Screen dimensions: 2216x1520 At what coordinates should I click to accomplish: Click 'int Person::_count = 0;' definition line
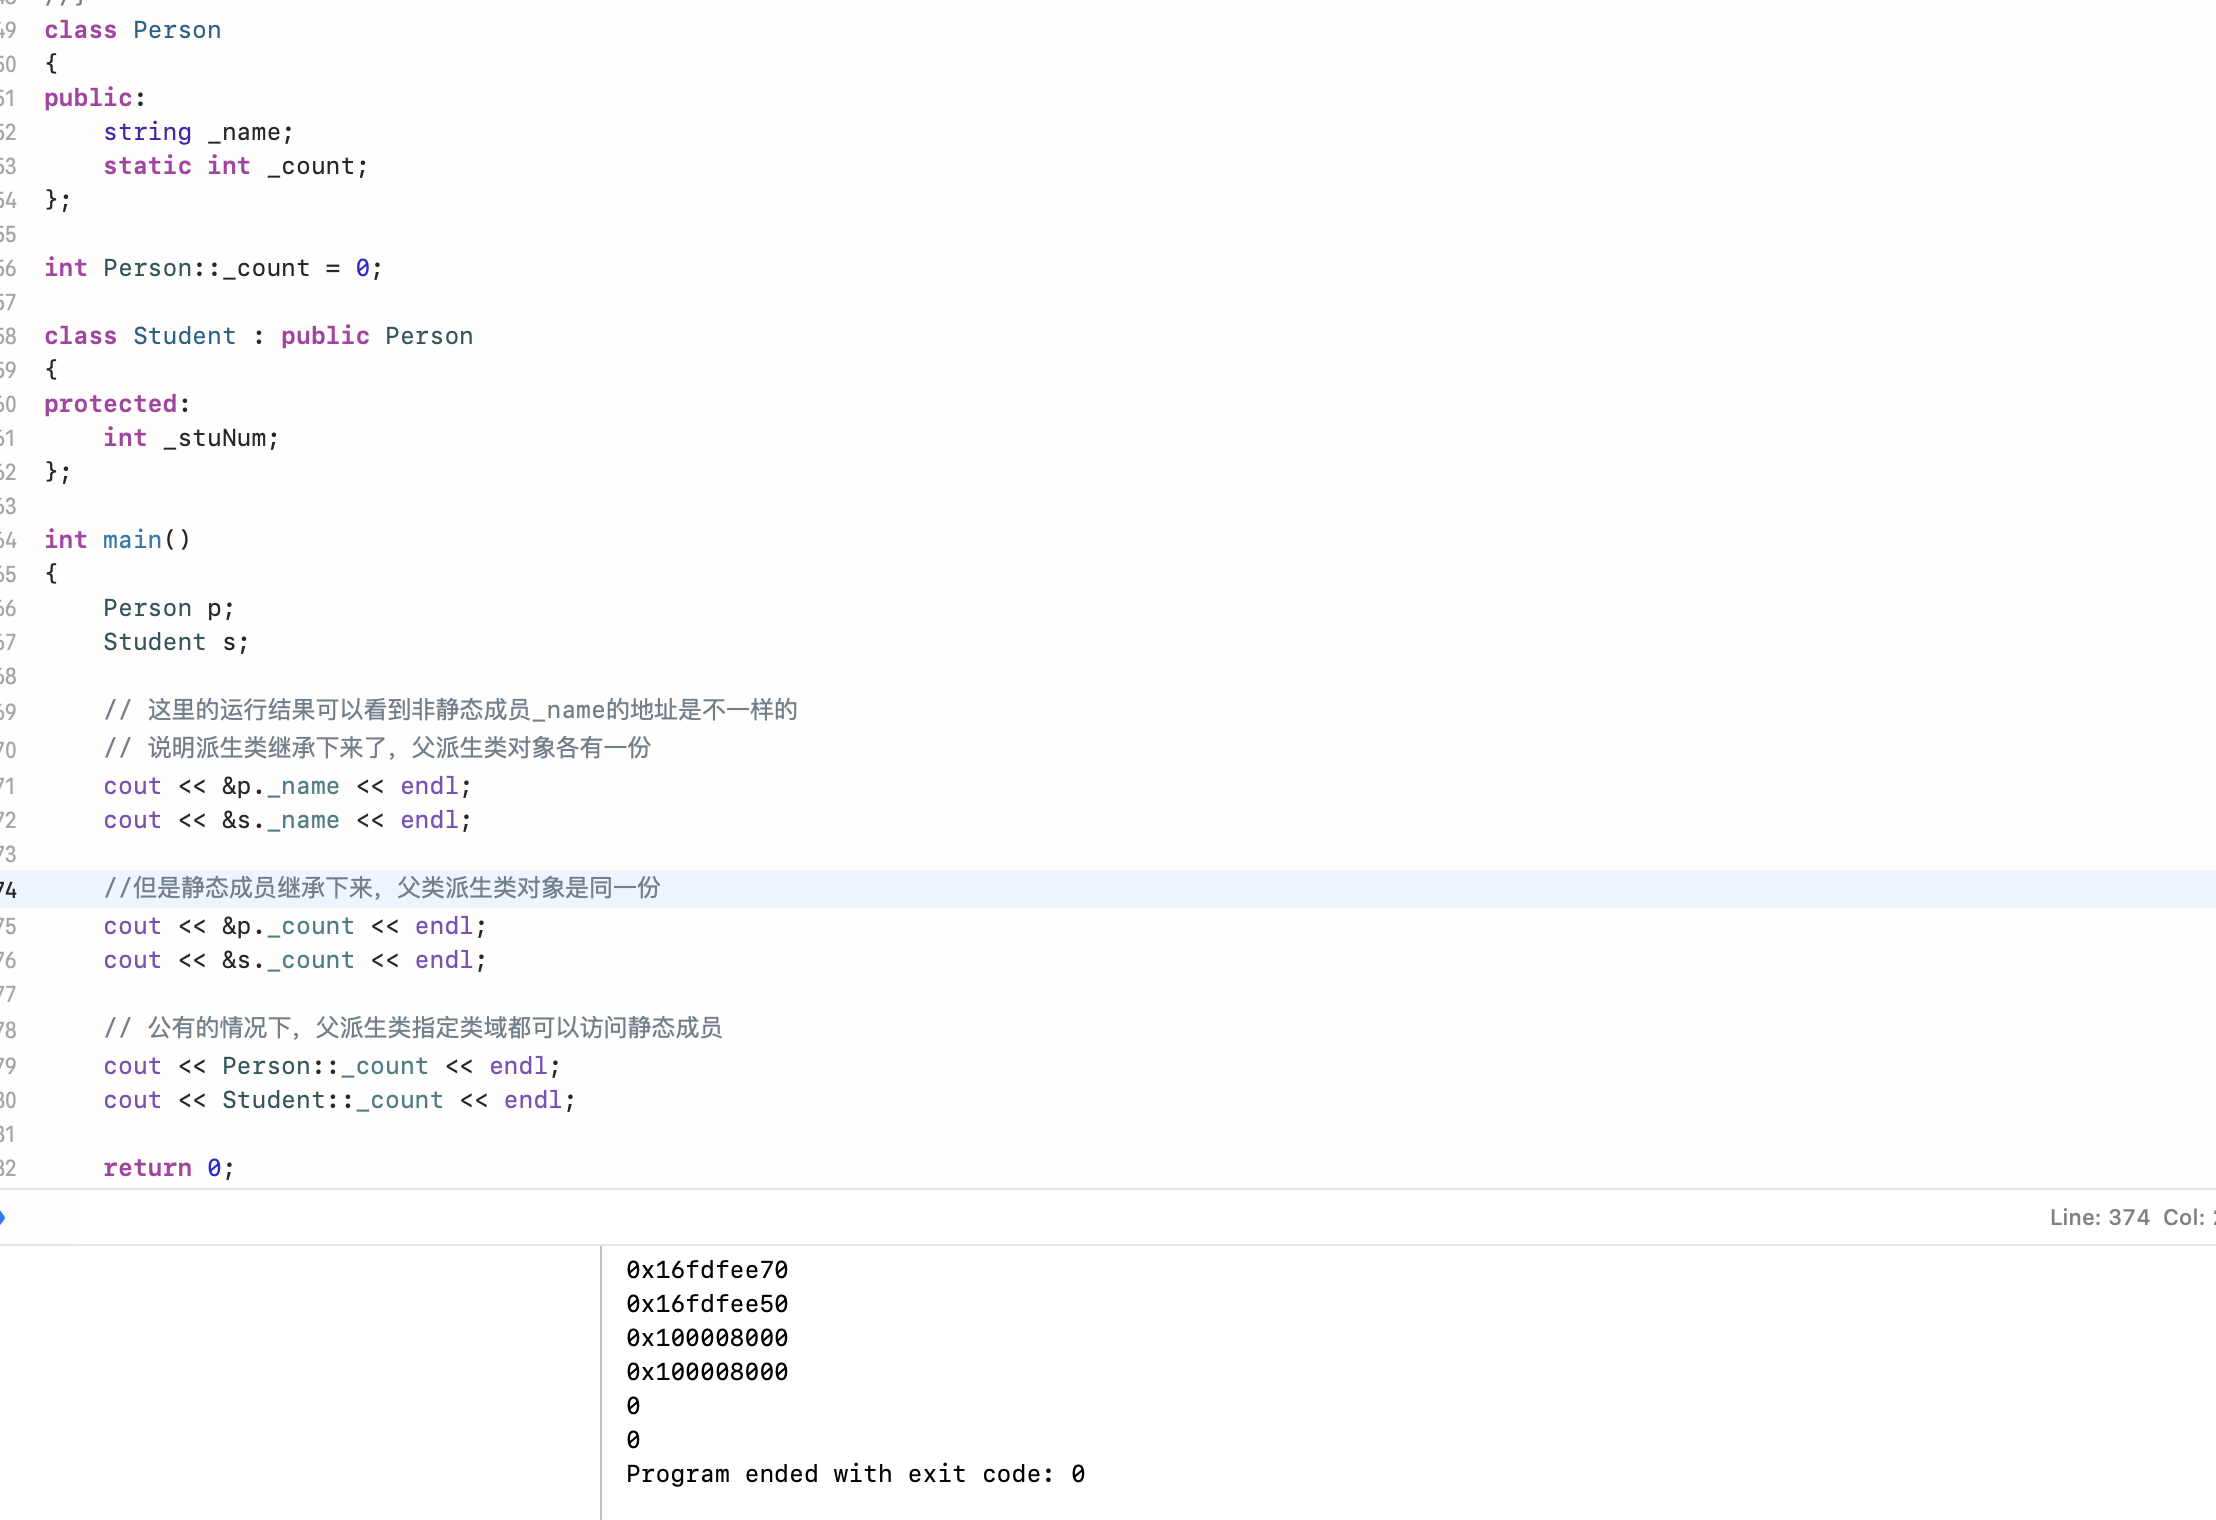(213, 268)
